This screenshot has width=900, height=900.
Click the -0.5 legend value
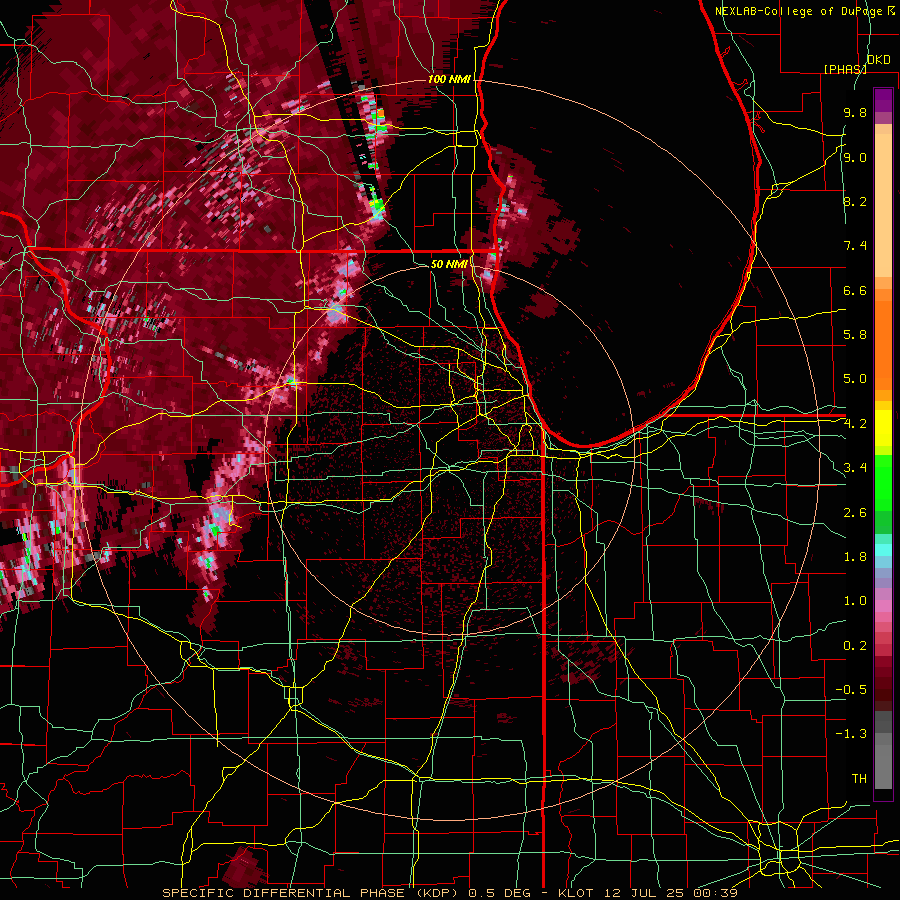click(x=851, y=689)
